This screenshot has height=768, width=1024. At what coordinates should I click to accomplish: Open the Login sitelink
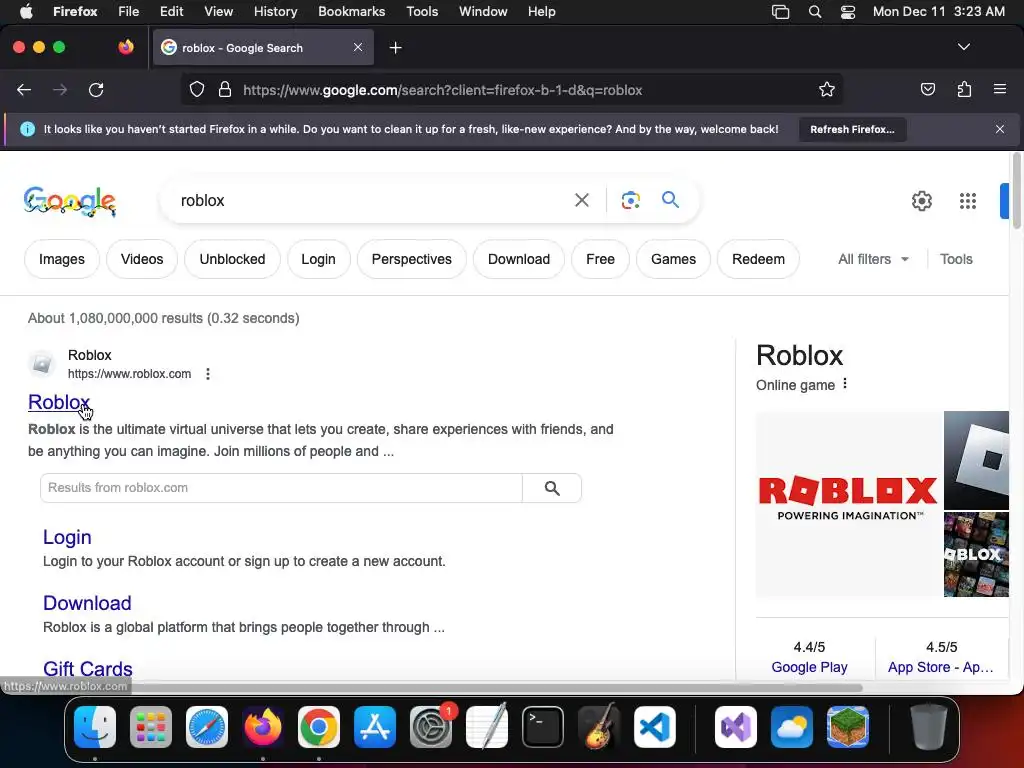(67, 537)
